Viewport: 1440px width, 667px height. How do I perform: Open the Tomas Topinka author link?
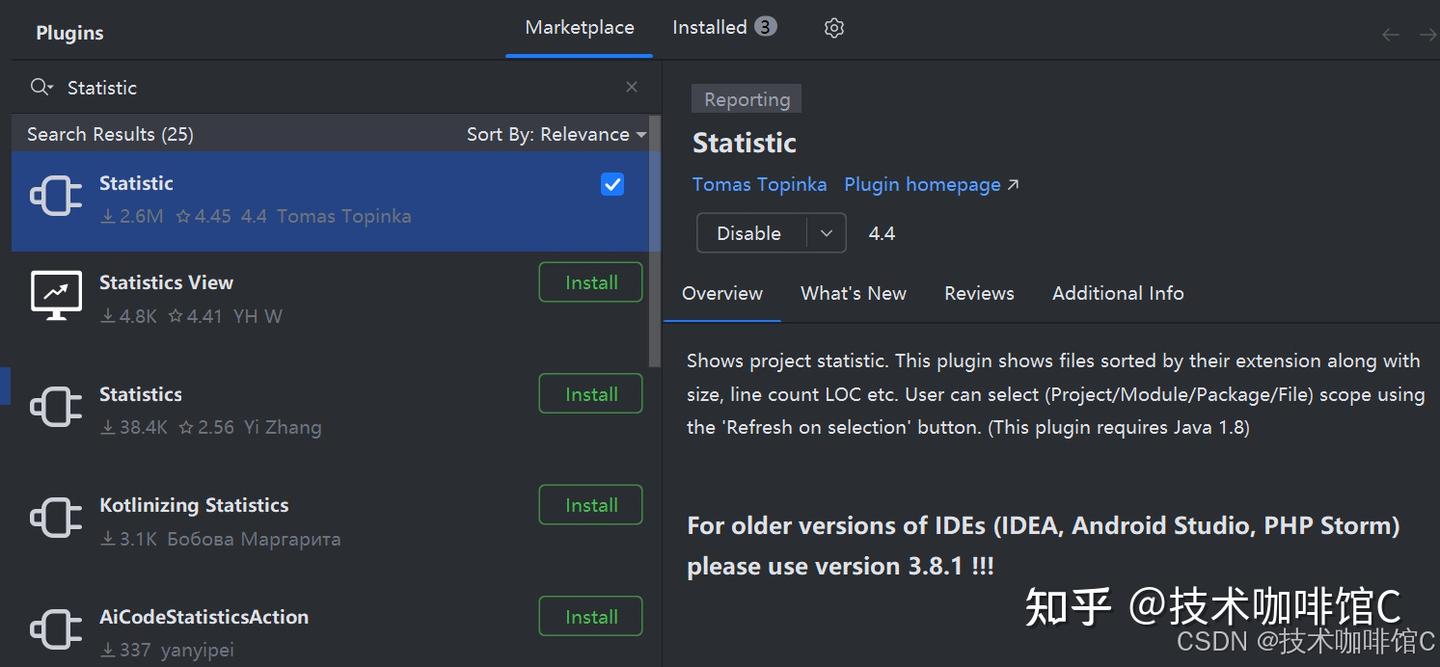coord(759,184)
